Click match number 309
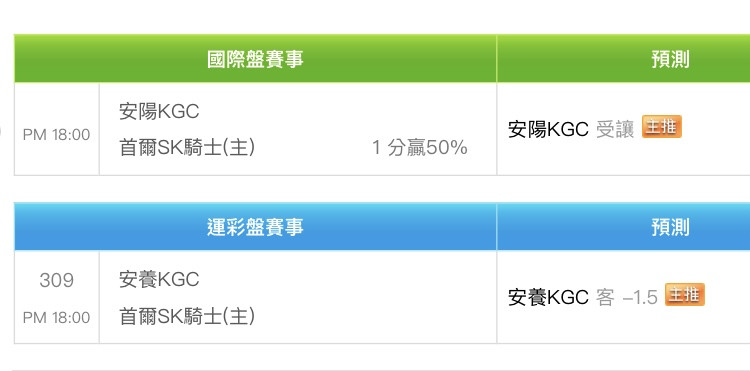This screenshot has height=371, width=750. (x=56, y=280)
